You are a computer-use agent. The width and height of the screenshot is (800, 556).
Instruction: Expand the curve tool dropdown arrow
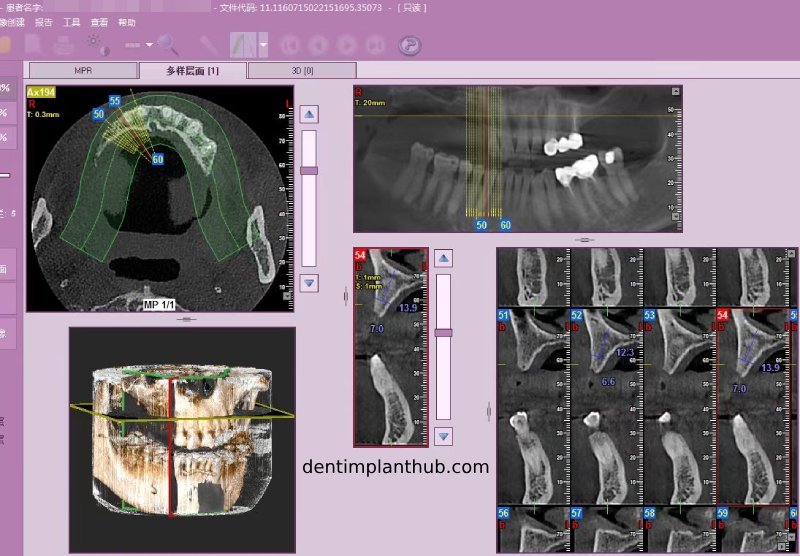263,45
